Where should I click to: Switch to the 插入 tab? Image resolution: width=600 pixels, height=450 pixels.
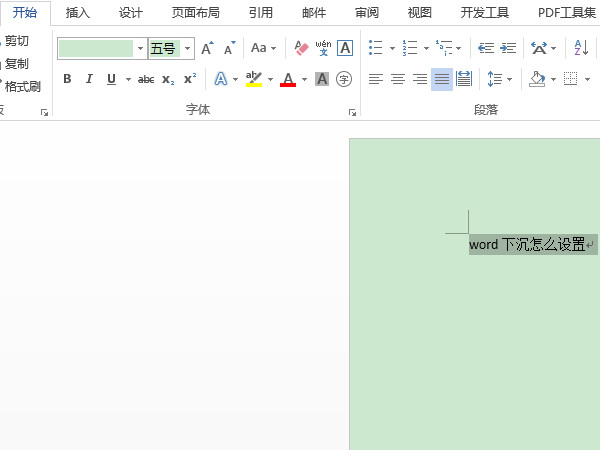tap(77, 12)
